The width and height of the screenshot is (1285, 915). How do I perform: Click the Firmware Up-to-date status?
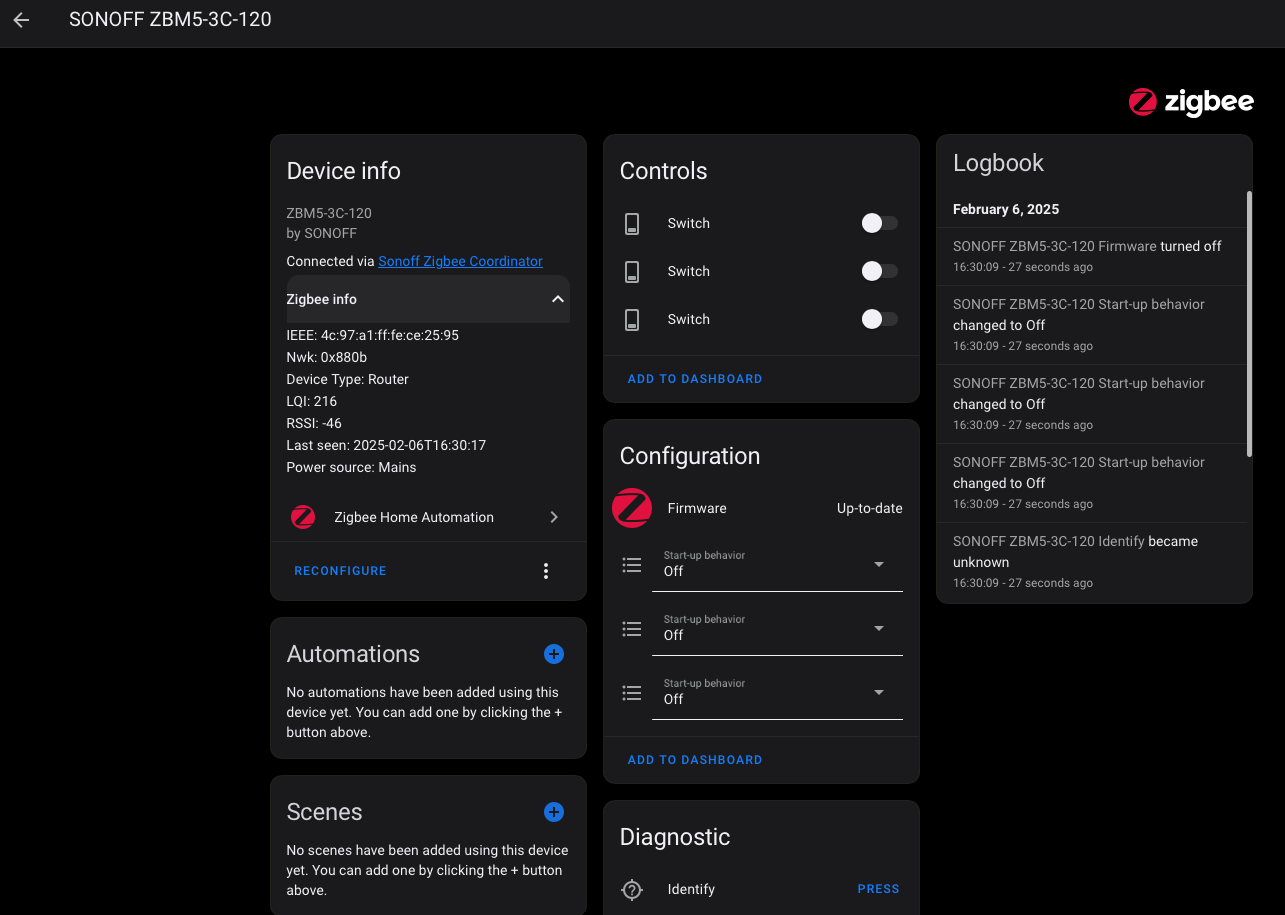pos(870,508)
